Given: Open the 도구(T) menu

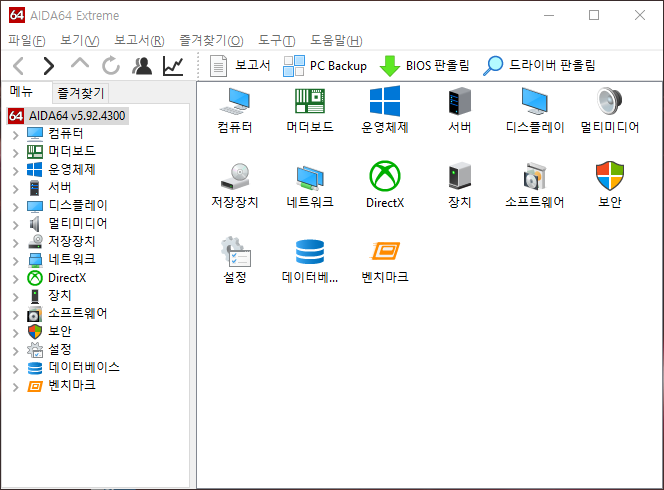Looking at the screenshot, I should tap(277, 41).
